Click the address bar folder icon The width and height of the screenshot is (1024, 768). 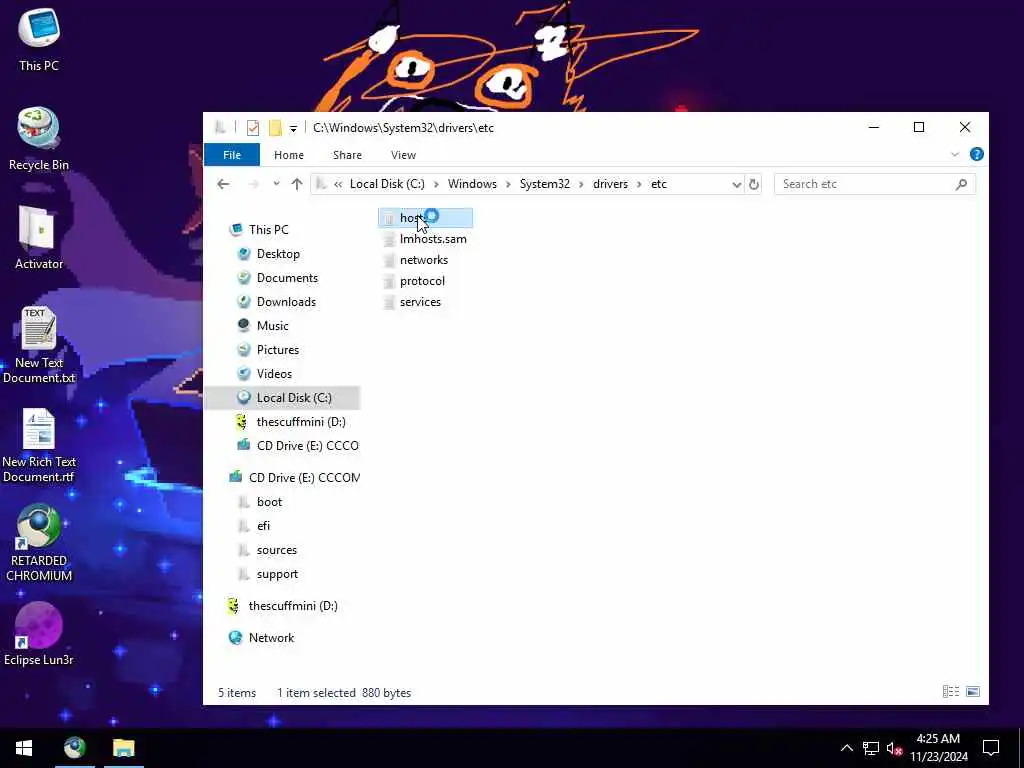pos(321,184)
